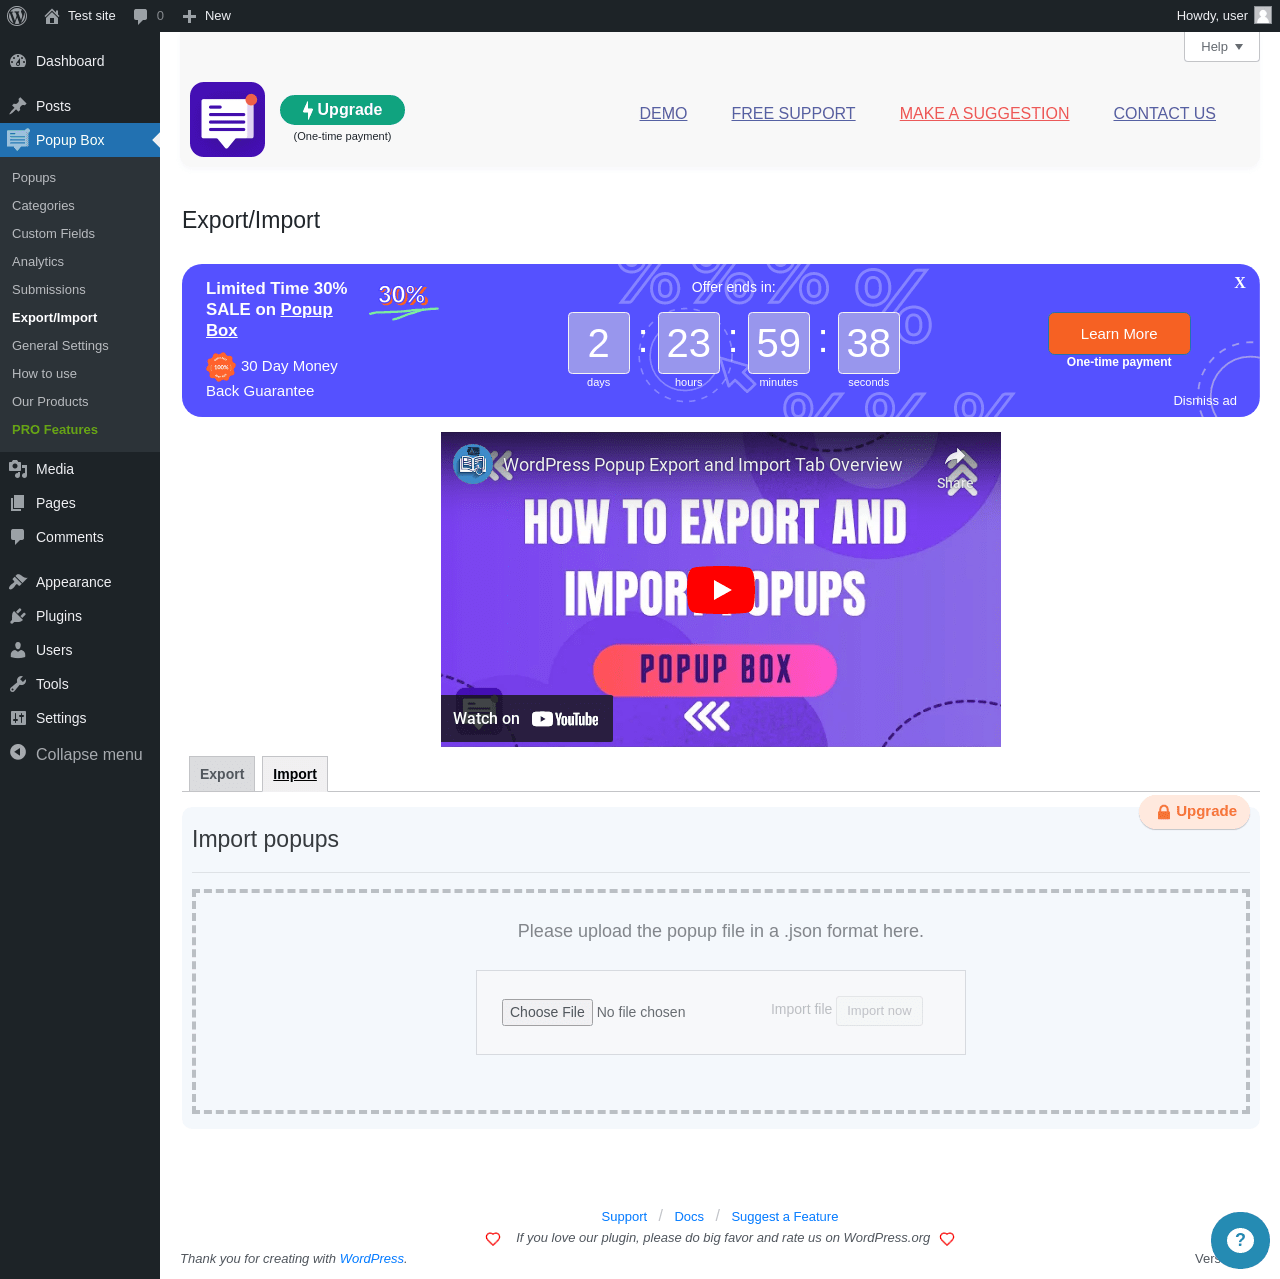Image resolution: width=1280 pixels, height=1279 pixels.
Task: Open PRO Features submenu item
Action: point(55,430)
